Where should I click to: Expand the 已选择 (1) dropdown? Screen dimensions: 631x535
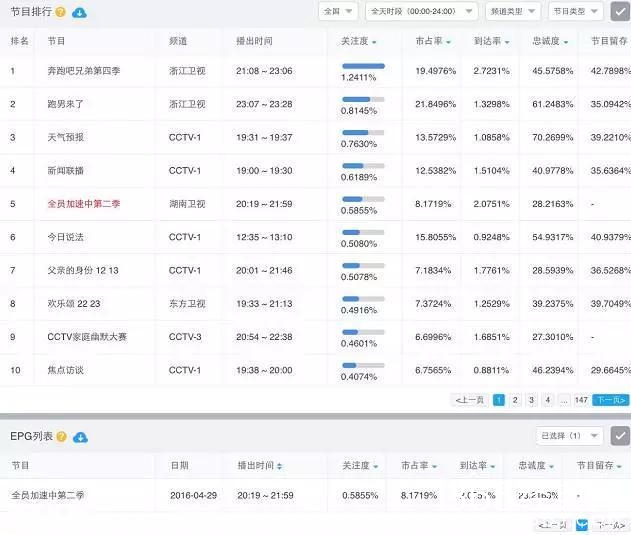coord(569,436)
